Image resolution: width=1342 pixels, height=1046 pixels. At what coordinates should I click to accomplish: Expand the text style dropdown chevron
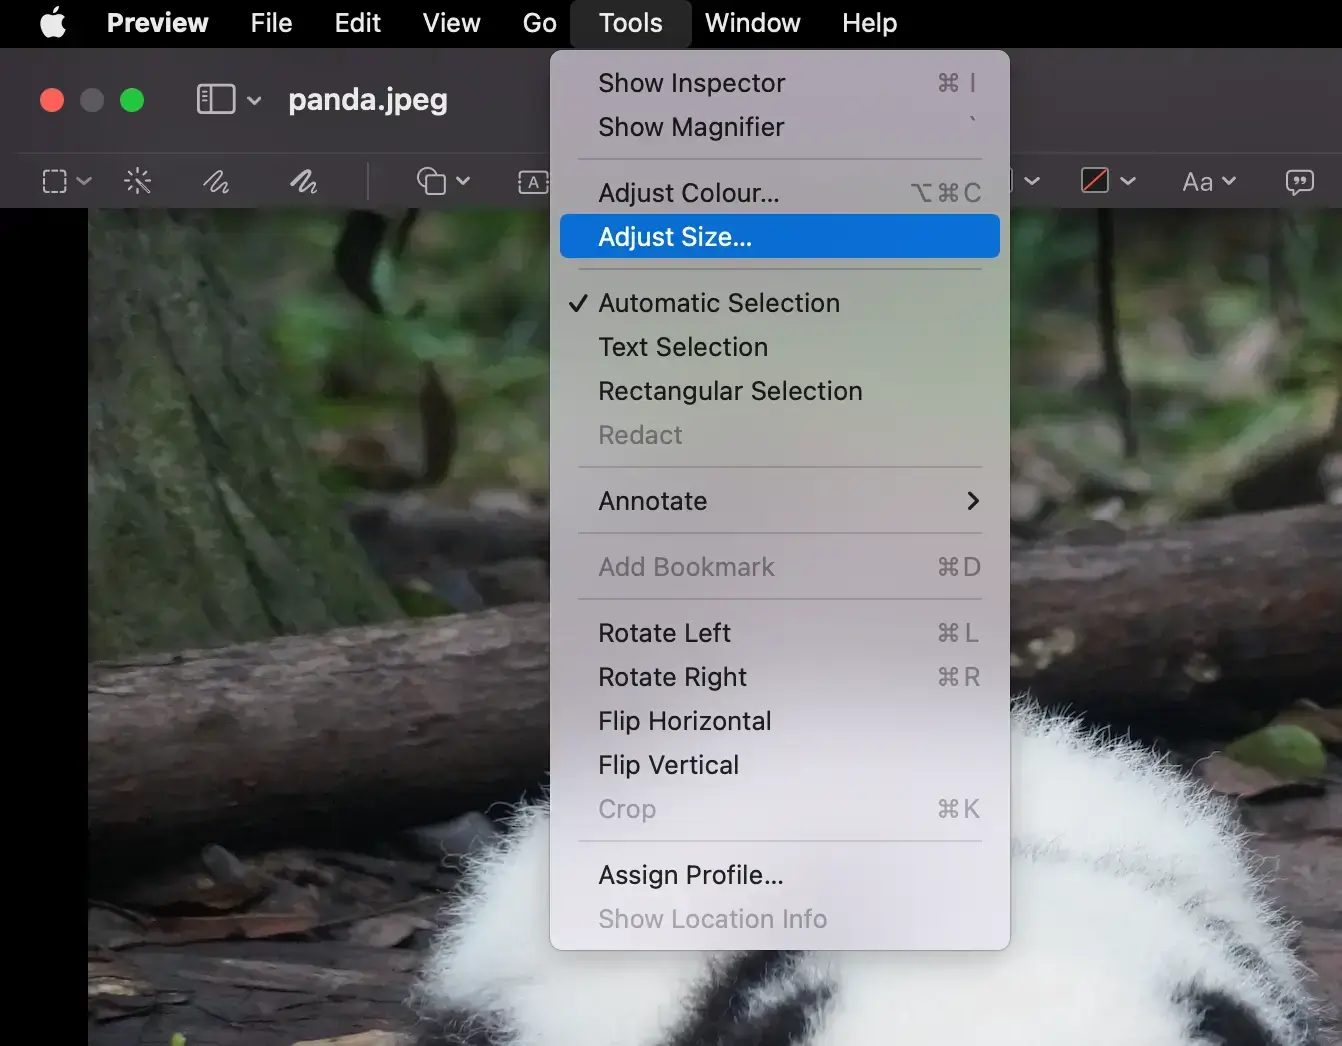pyautogui.click(x=1229, y=181)
